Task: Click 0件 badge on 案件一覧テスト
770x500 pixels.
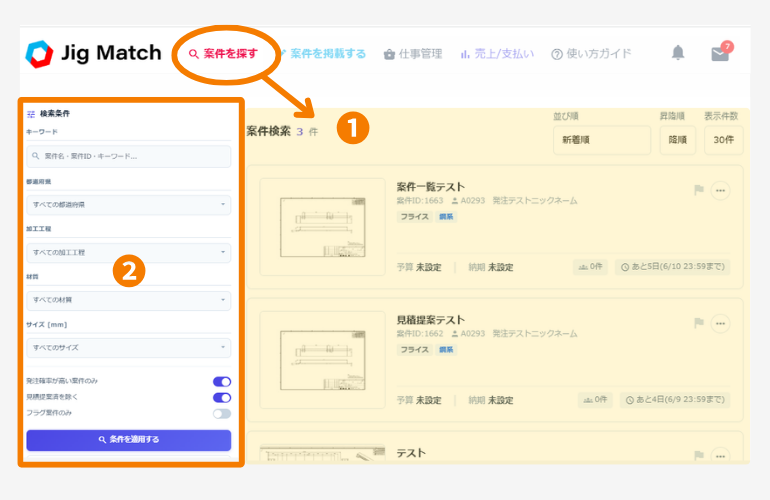Action: (x=590, y=267)
